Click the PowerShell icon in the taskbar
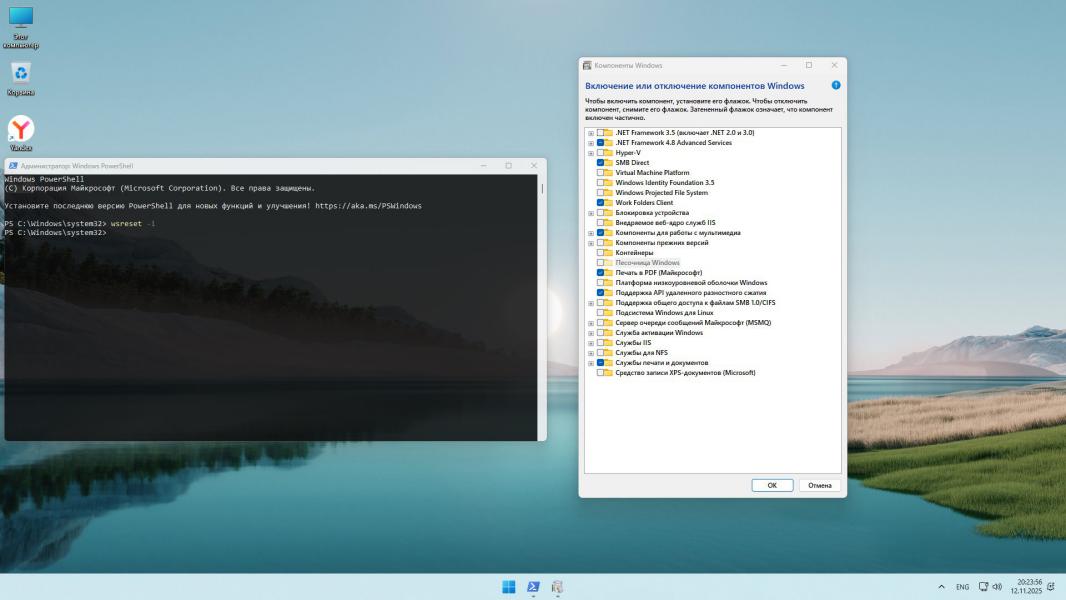 (534, 587)
